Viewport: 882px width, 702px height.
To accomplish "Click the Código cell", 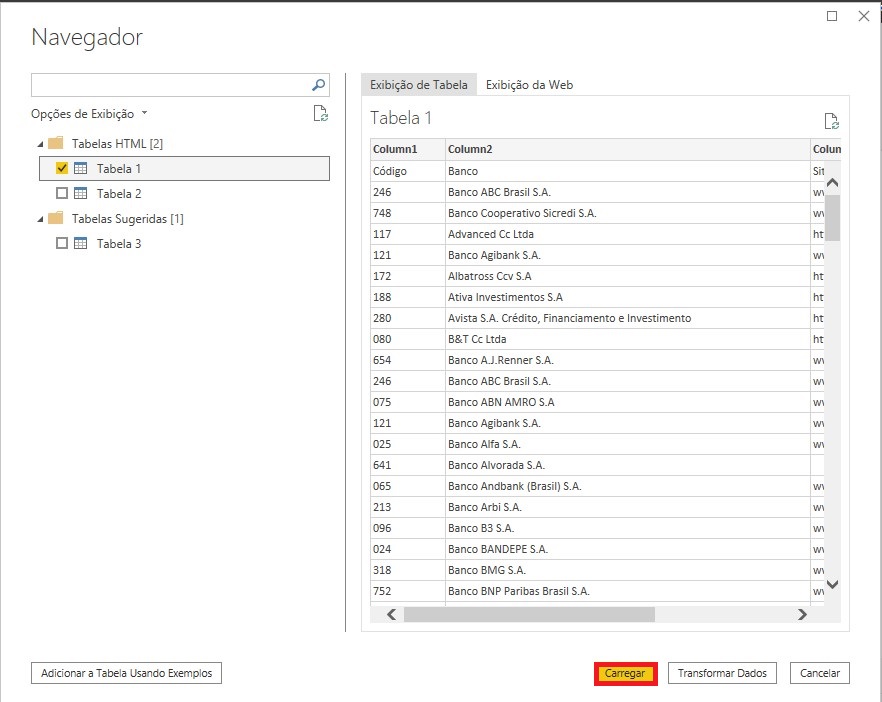I will pyautogui.click(x=408, y=171).
